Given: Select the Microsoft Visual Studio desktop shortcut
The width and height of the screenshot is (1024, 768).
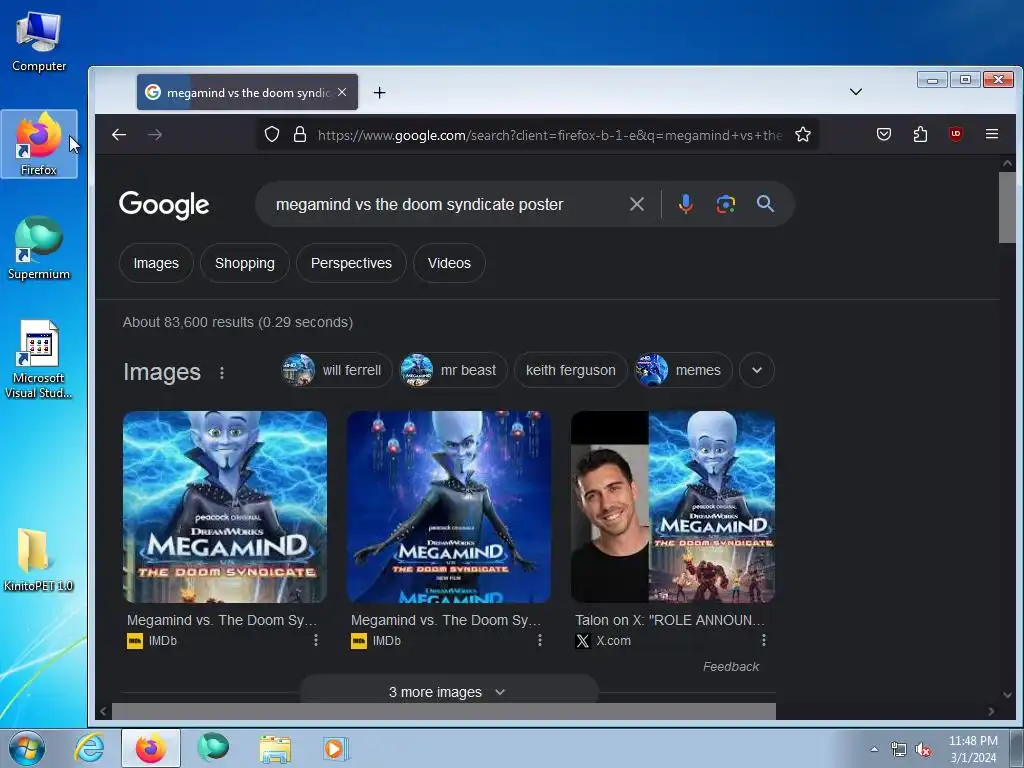Looking at the screenshot, I should coord(39,360).
